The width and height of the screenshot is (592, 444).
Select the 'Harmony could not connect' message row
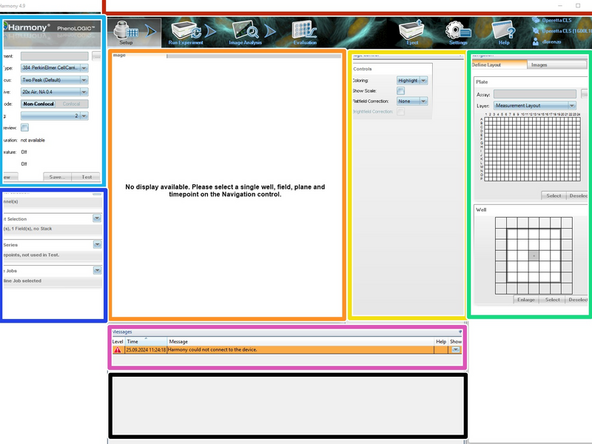[x=287, y=350]
